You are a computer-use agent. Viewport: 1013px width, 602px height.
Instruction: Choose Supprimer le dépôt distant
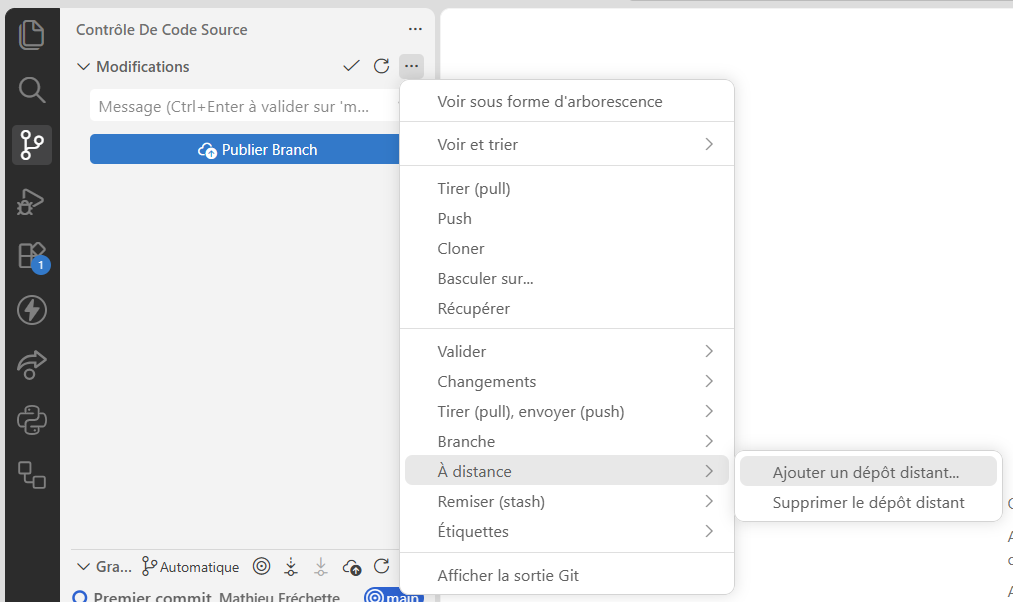(x=868, y=503)
